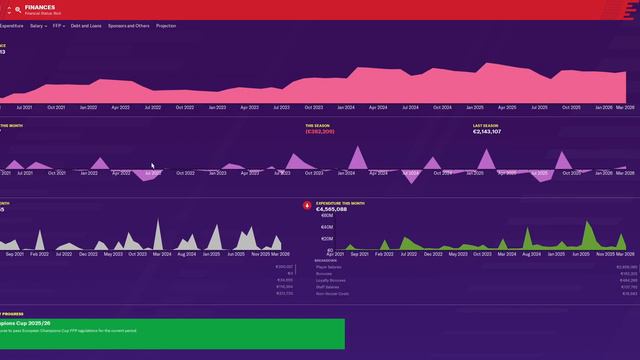Click the Jul 2024 label on balance chart
The width and height of the screenshot is (640, 360).
coord(410,108)
